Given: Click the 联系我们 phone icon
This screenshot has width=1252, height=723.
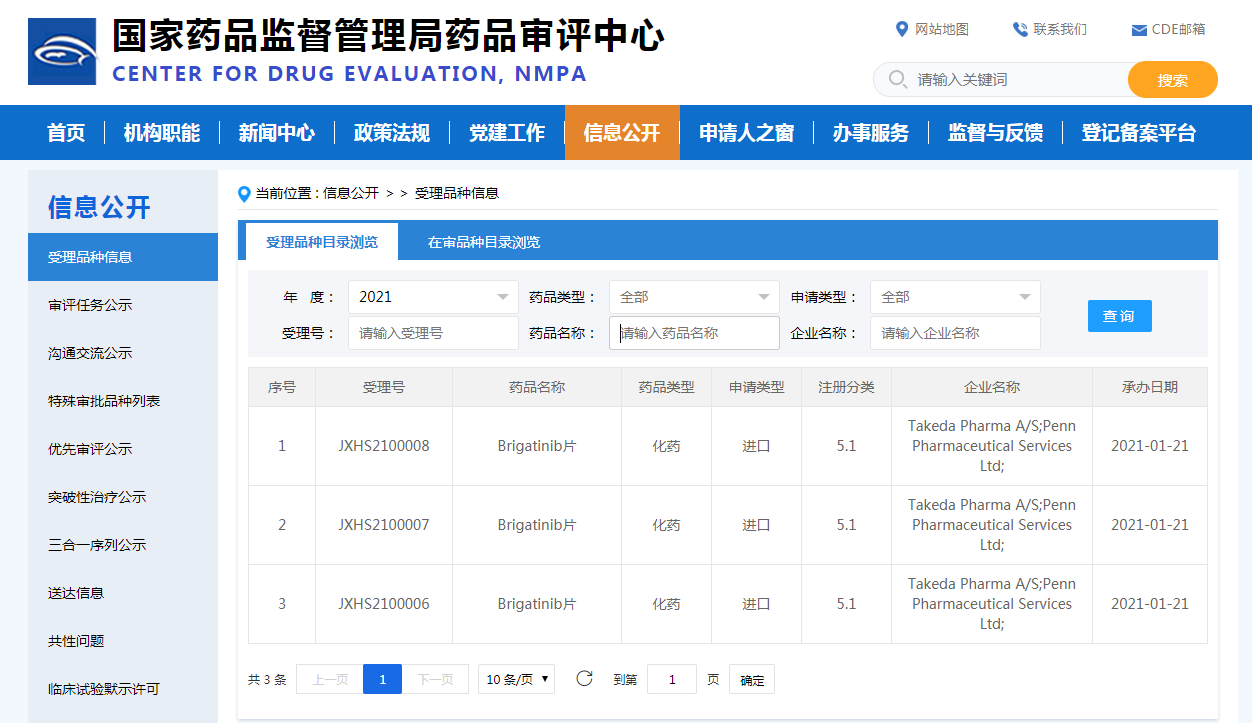Looking at the screenshot, I should (x=1020, y=29).
